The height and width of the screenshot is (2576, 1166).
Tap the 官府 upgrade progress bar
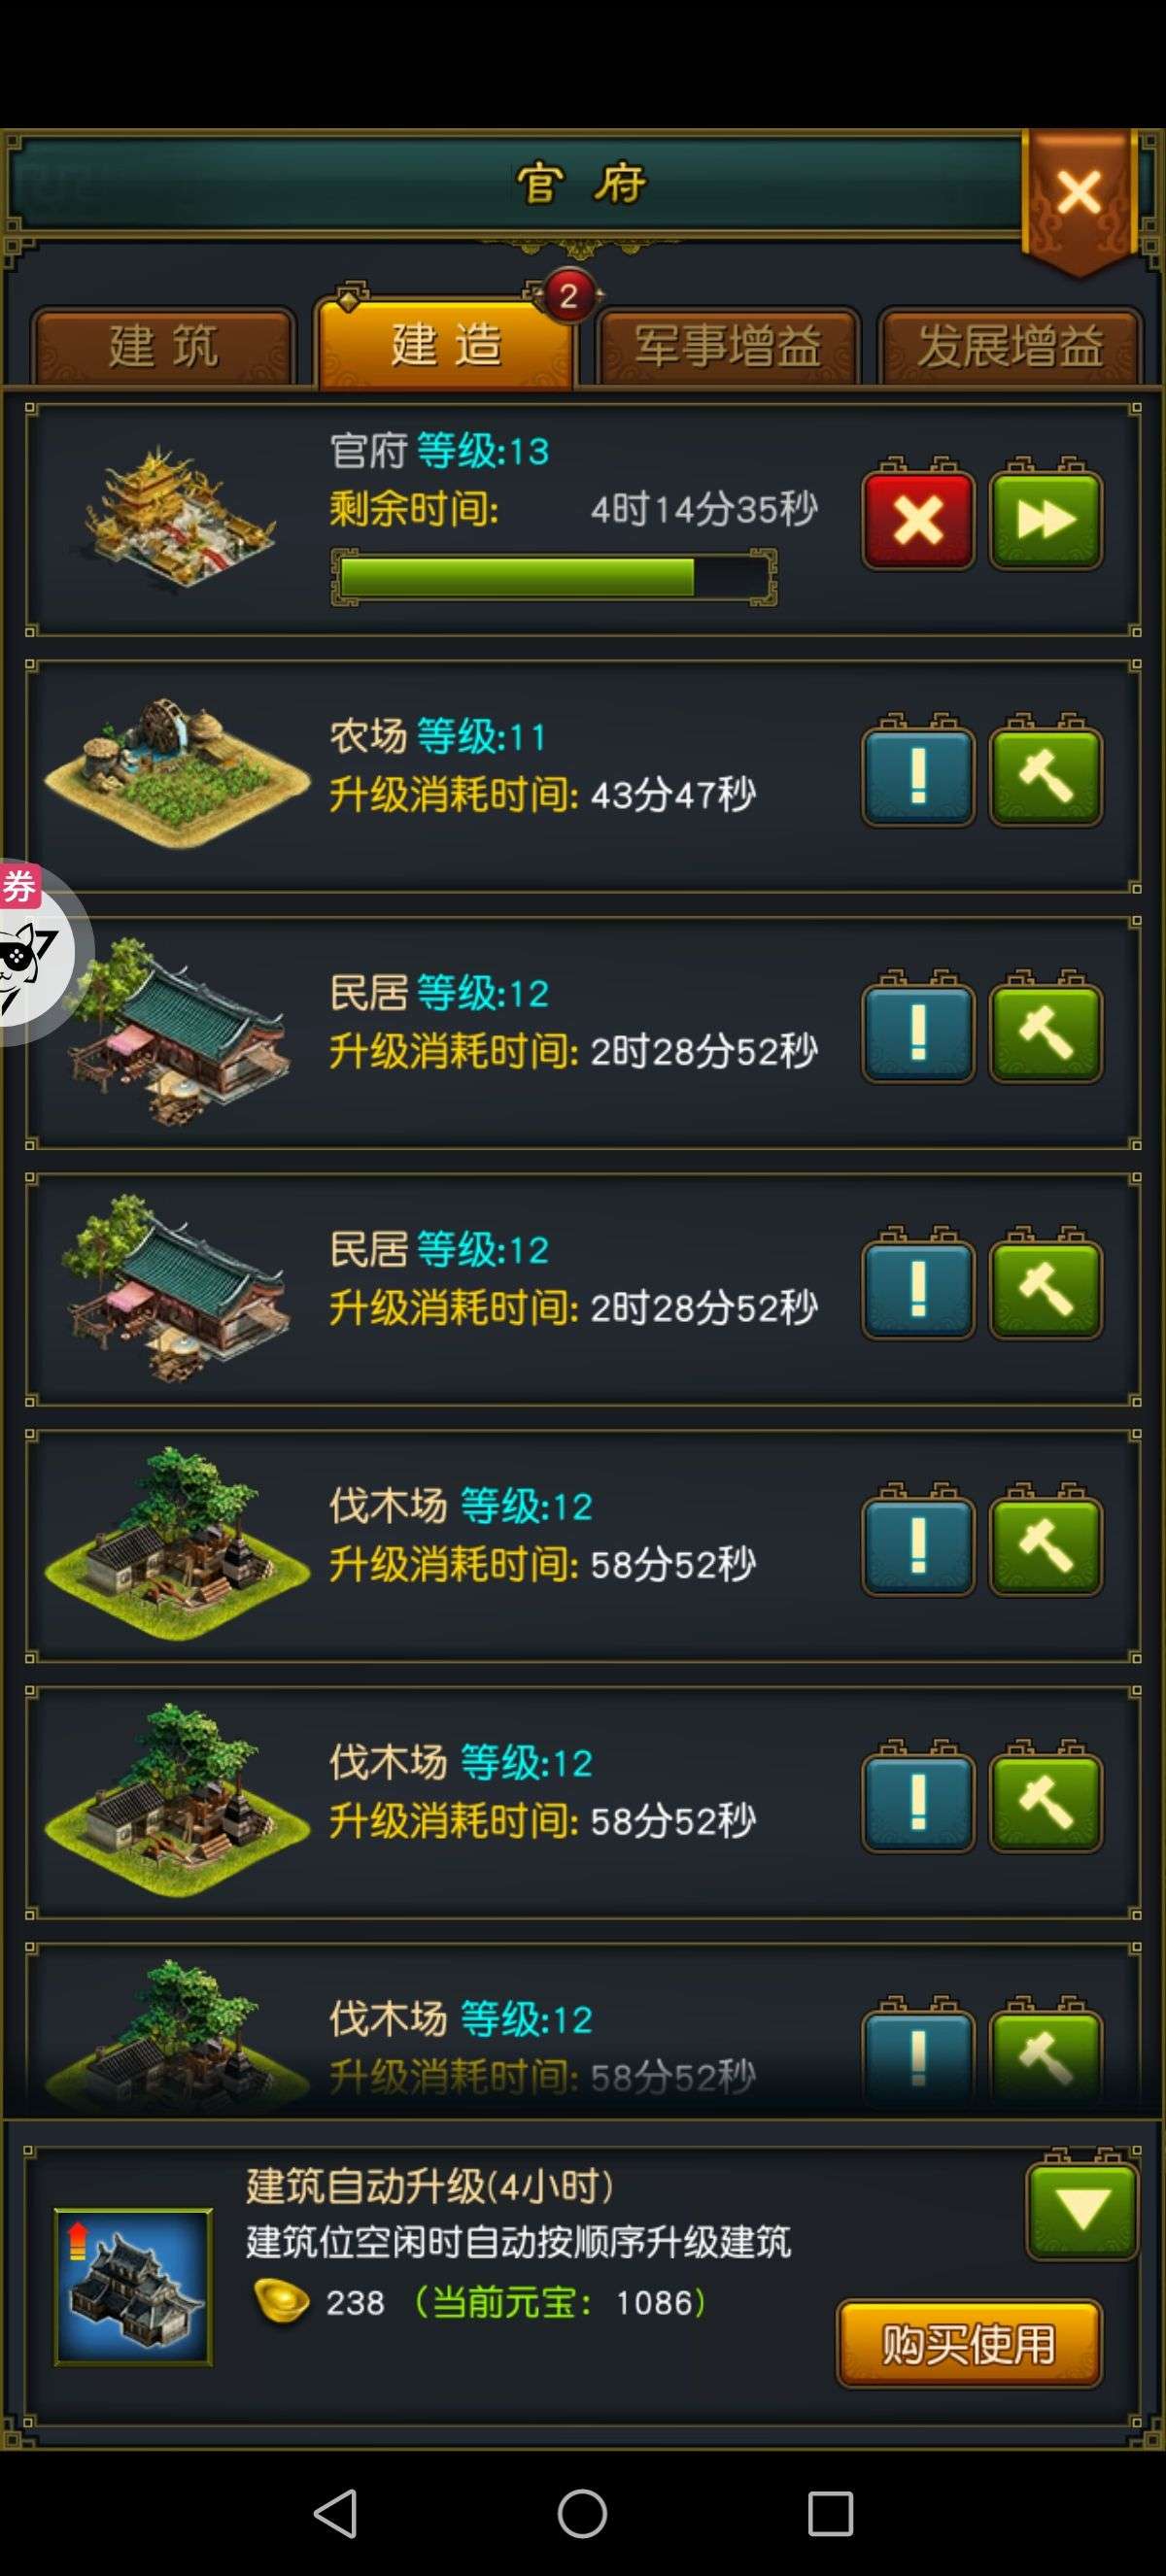(554, 577)
